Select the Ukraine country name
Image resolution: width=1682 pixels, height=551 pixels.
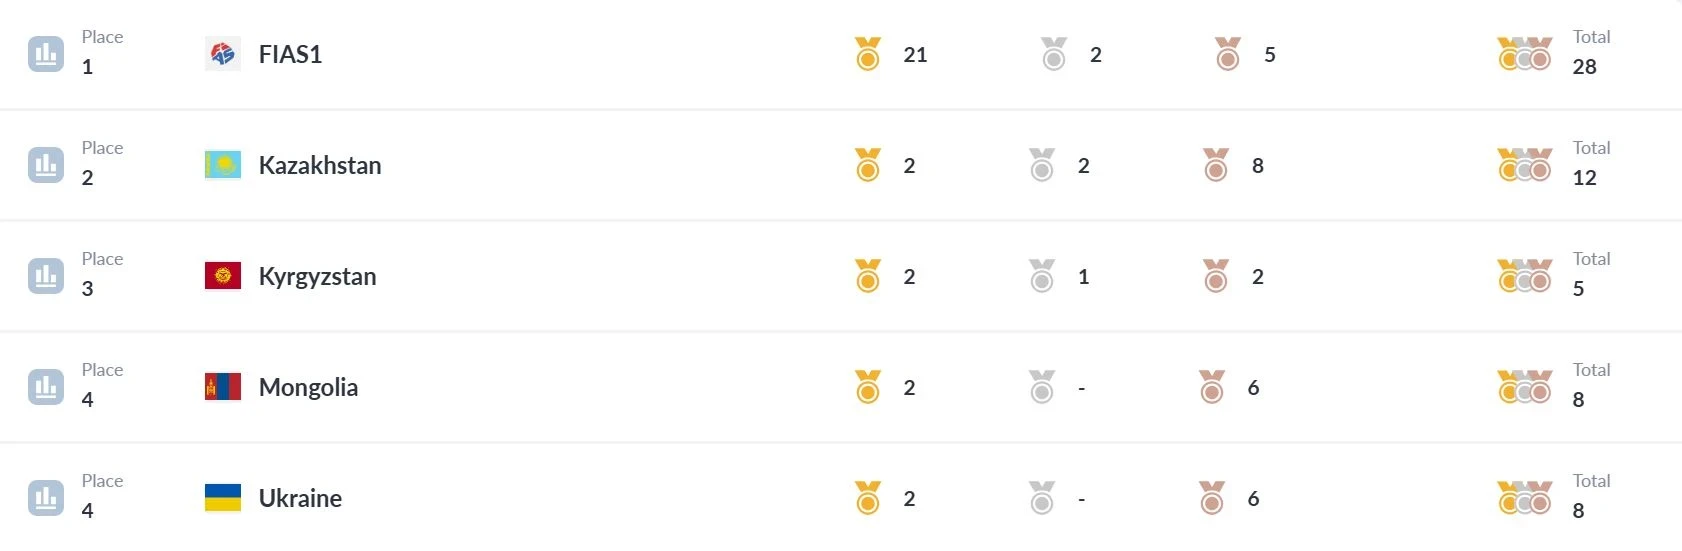tap(300, 498)
